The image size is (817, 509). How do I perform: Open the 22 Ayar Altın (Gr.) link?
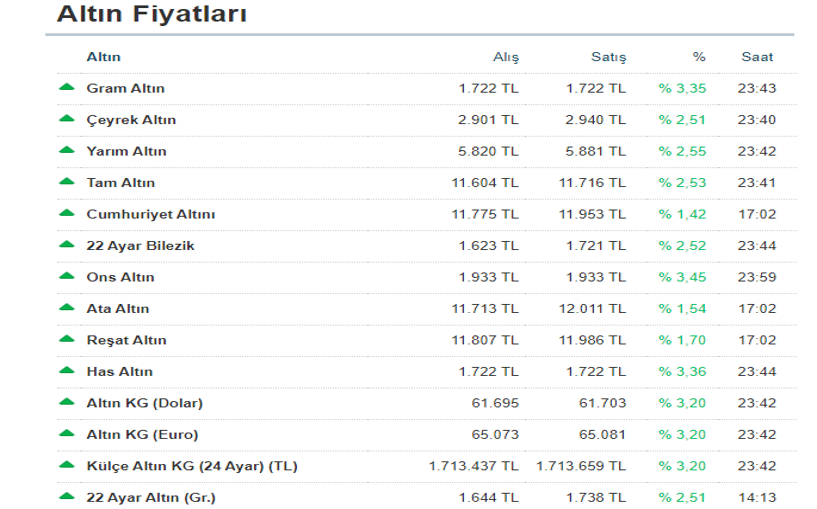coord(151,497)
